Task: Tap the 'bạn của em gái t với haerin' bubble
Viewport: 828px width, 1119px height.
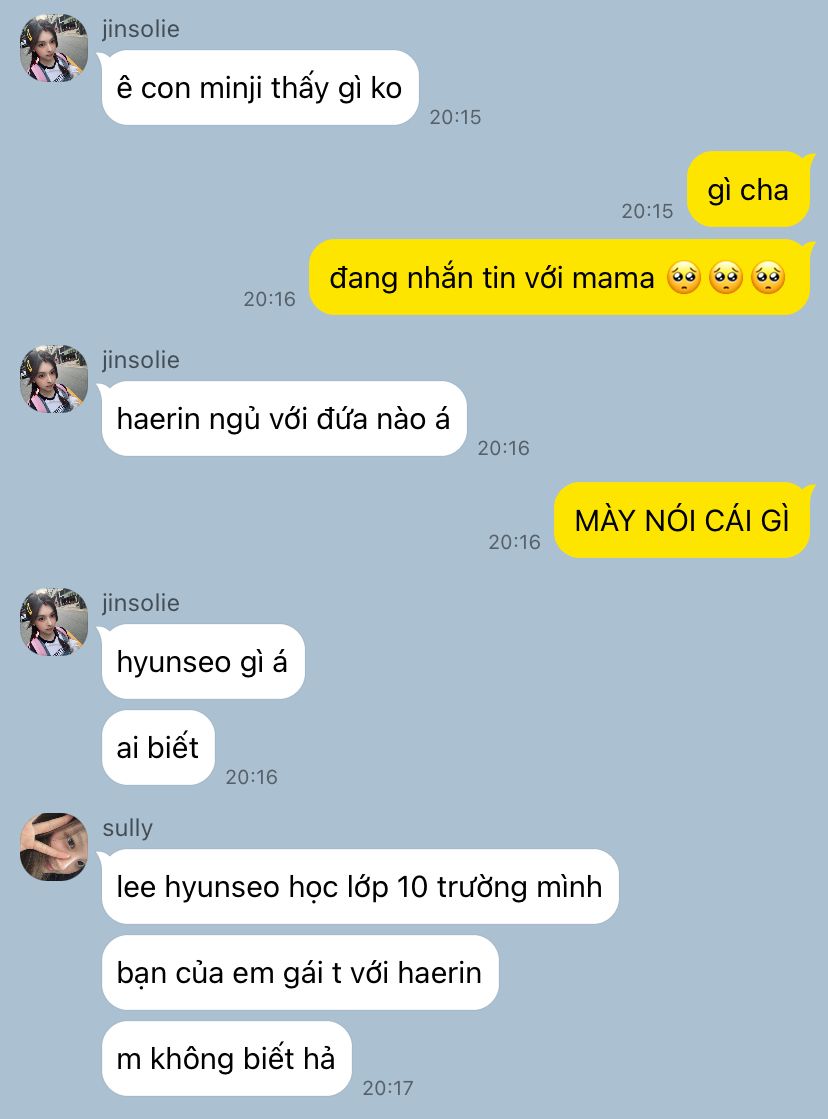Action: point(300,973)
